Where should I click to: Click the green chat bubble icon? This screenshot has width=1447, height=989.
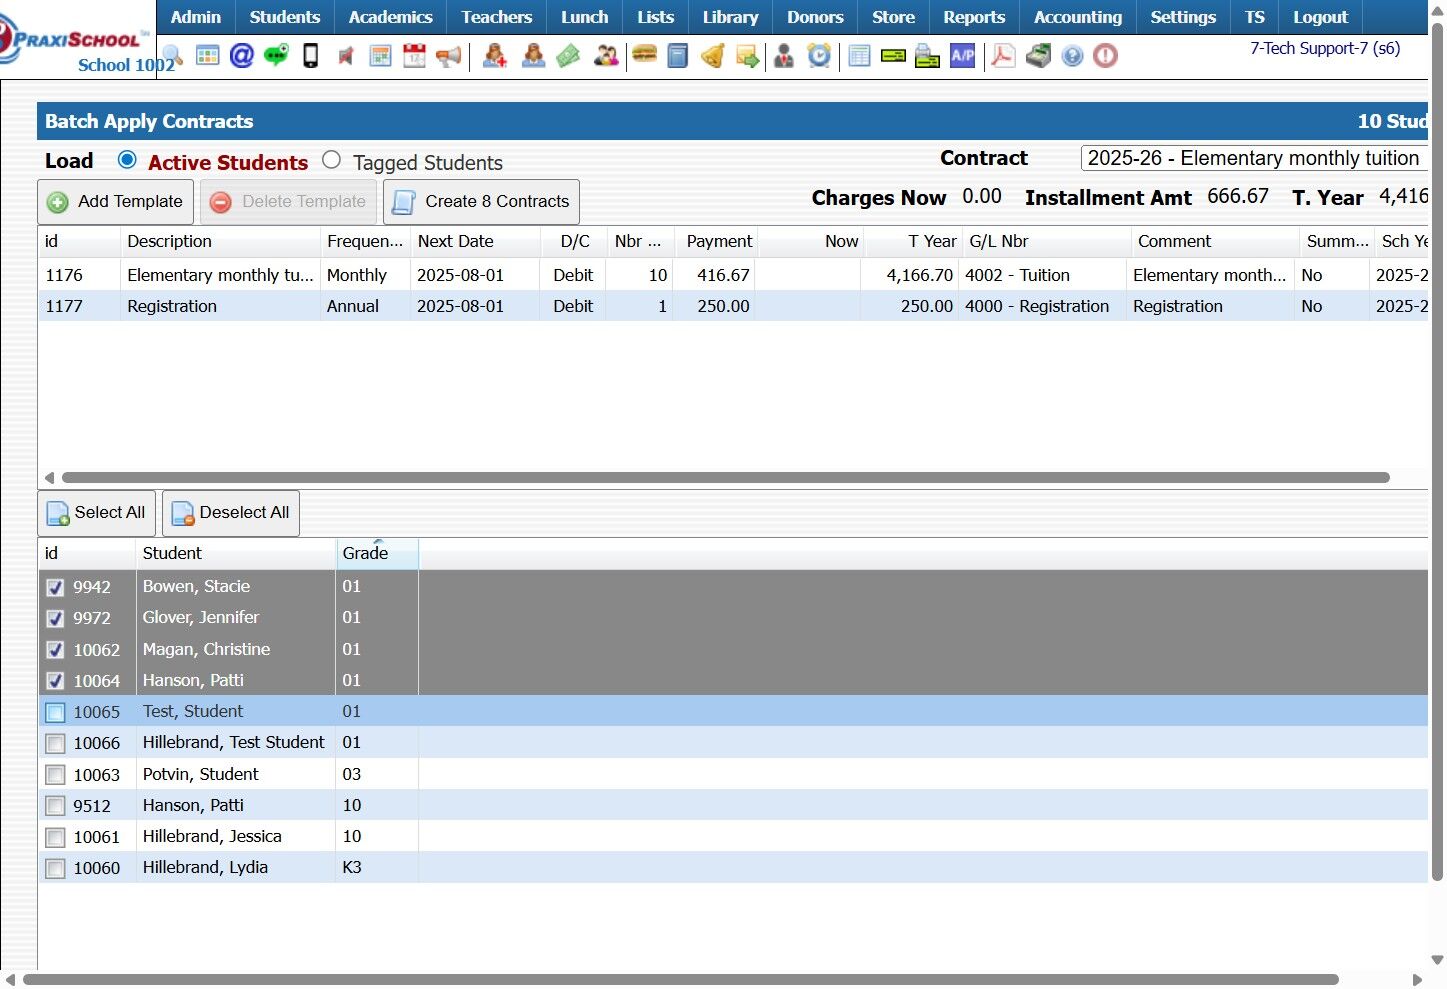pos(276,56)
